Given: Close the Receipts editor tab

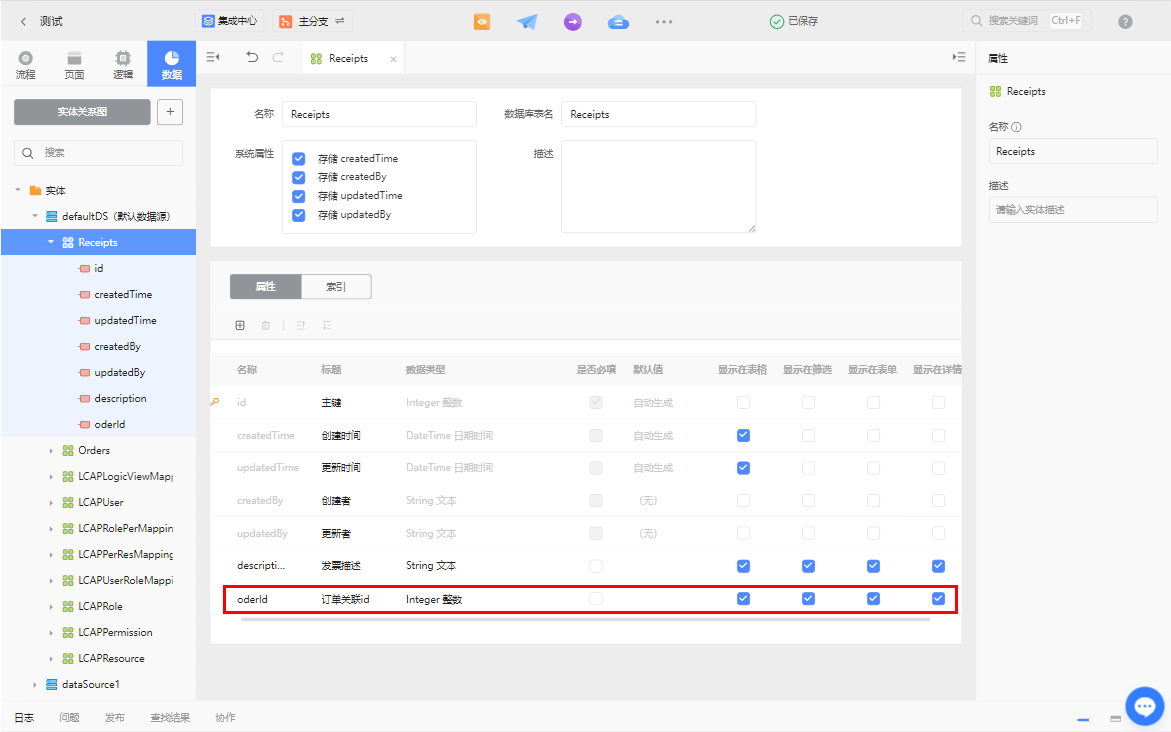Looking at the screenshot, I should coord(394,59).
